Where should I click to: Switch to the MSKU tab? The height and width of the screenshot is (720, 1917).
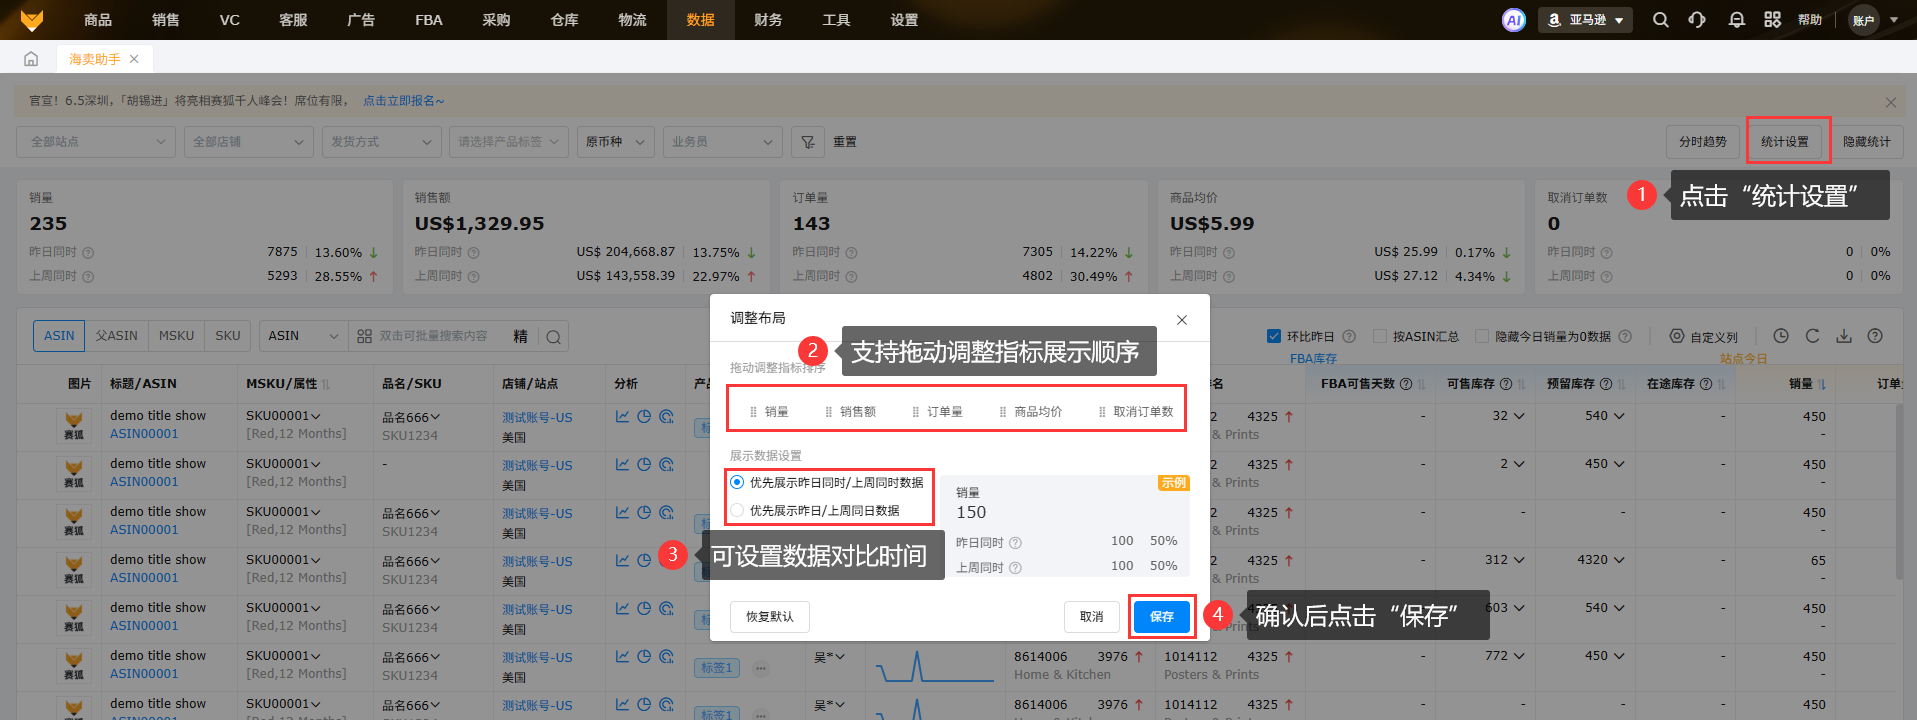coord(177,336)
